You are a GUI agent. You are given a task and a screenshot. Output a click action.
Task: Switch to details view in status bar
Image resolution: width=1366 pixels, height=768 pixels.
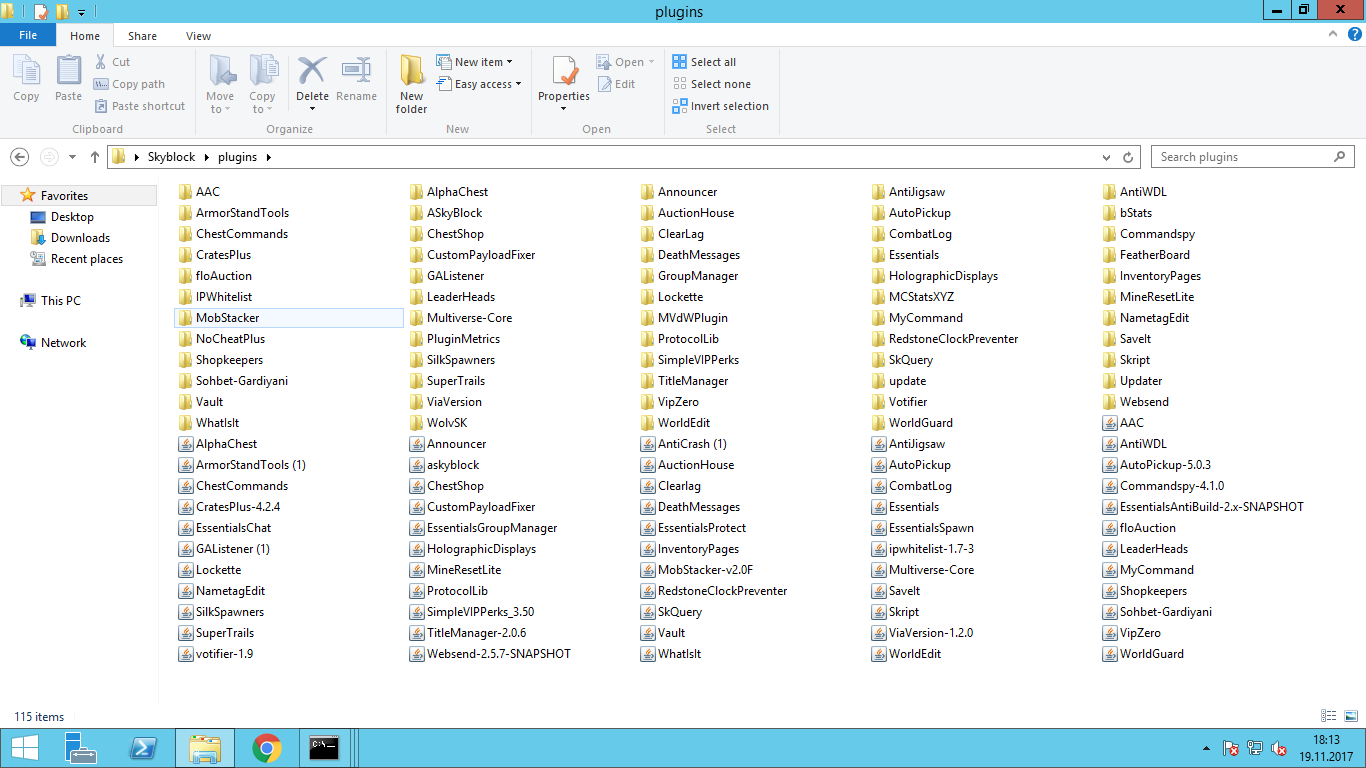1329,716
